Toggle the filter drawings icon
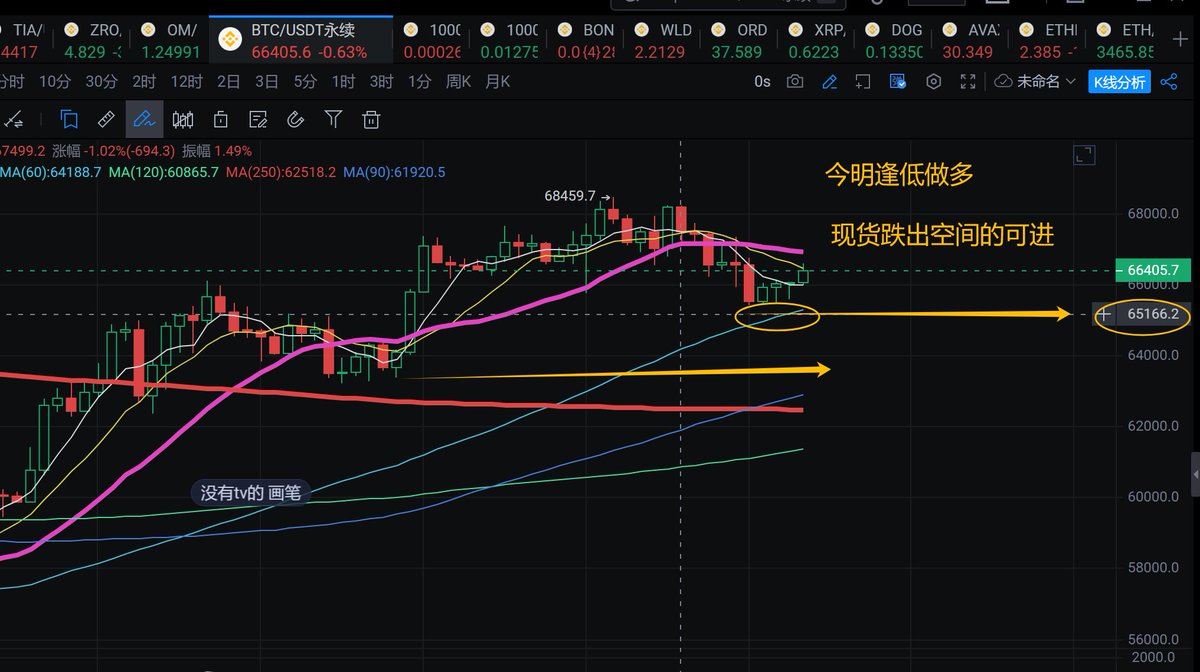Viewport: 1200px width, 672px height. 333,119
